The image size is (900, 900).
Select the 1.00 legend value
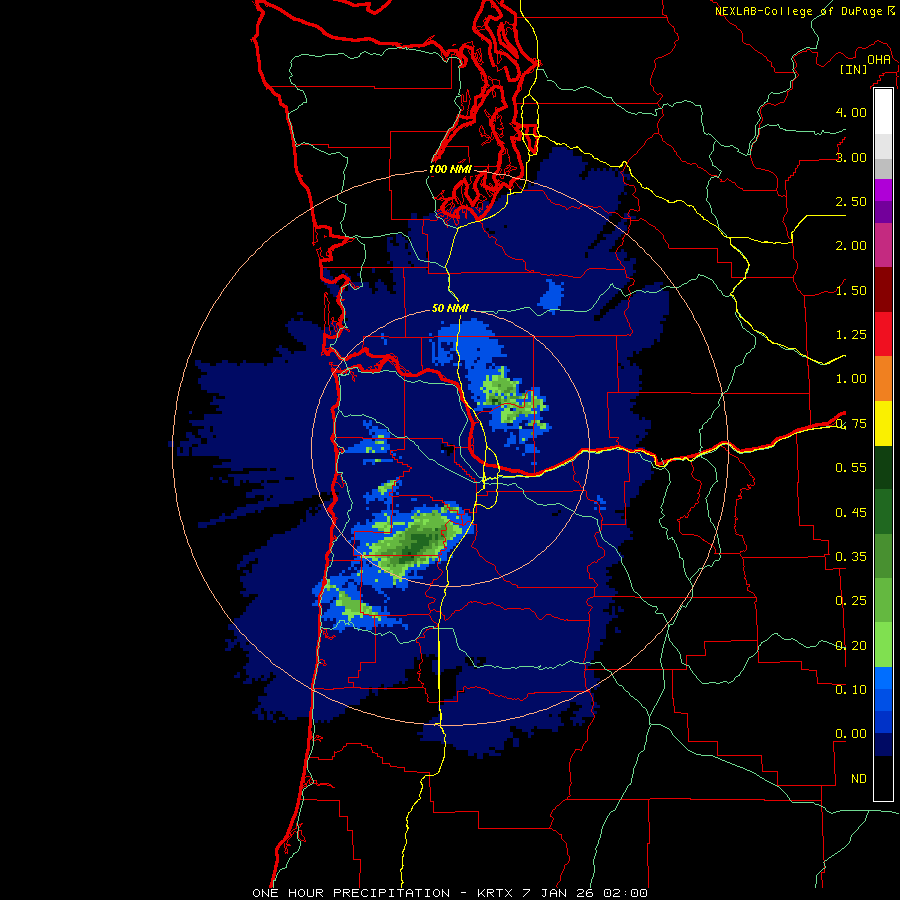click(x=851, y=379)
